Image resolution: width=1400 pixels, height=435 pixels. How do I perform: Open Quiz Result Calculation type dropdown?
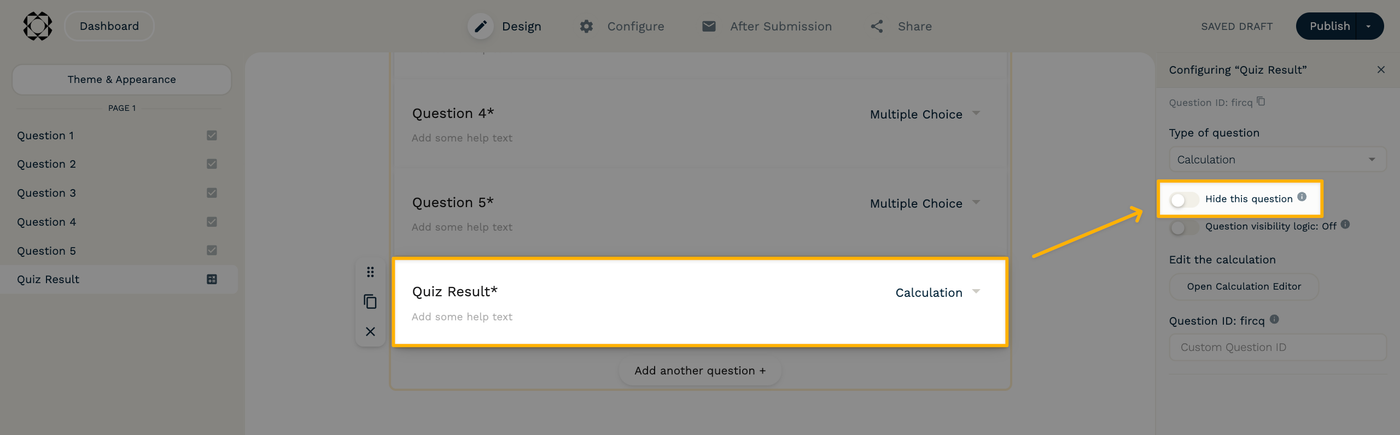(938, 292)
